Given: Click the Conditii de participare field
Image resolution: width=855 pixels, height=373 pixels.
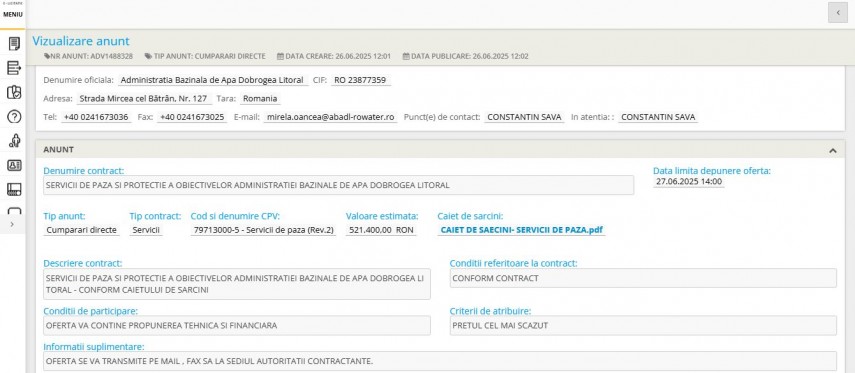Looking at the screenshot, I should click(237, 326).
